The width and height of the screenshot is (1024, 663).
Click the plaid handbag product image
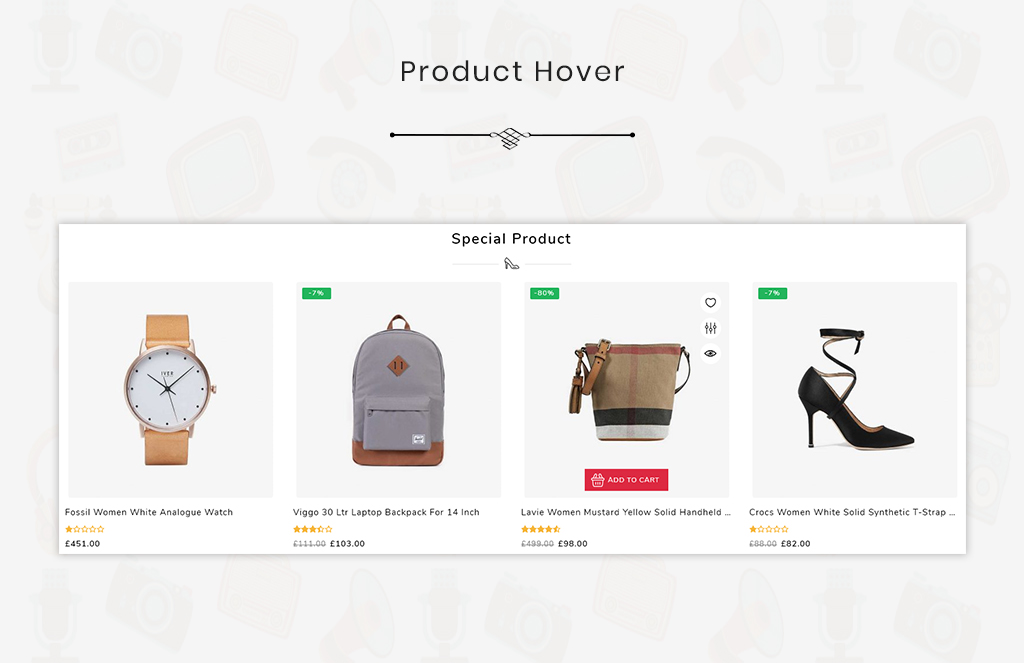(x=626, y=389)
